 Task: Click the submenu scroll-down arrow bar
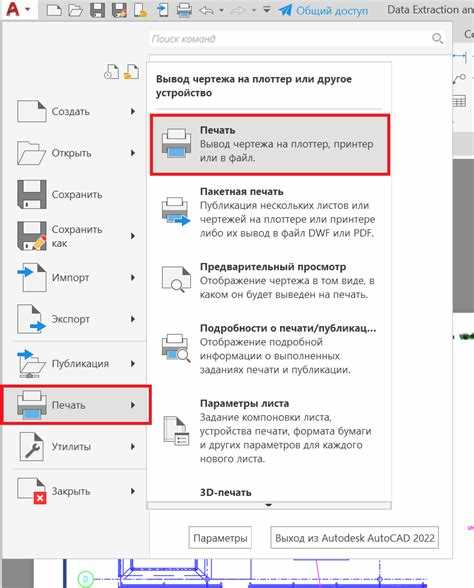point(269,506)
